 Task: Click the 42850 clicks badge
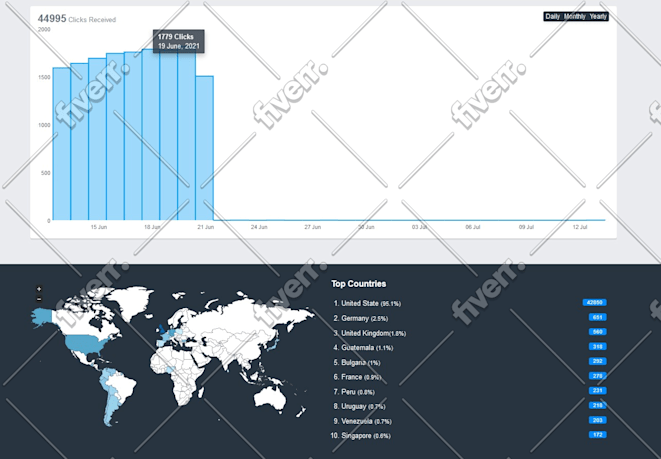point(595,303)
